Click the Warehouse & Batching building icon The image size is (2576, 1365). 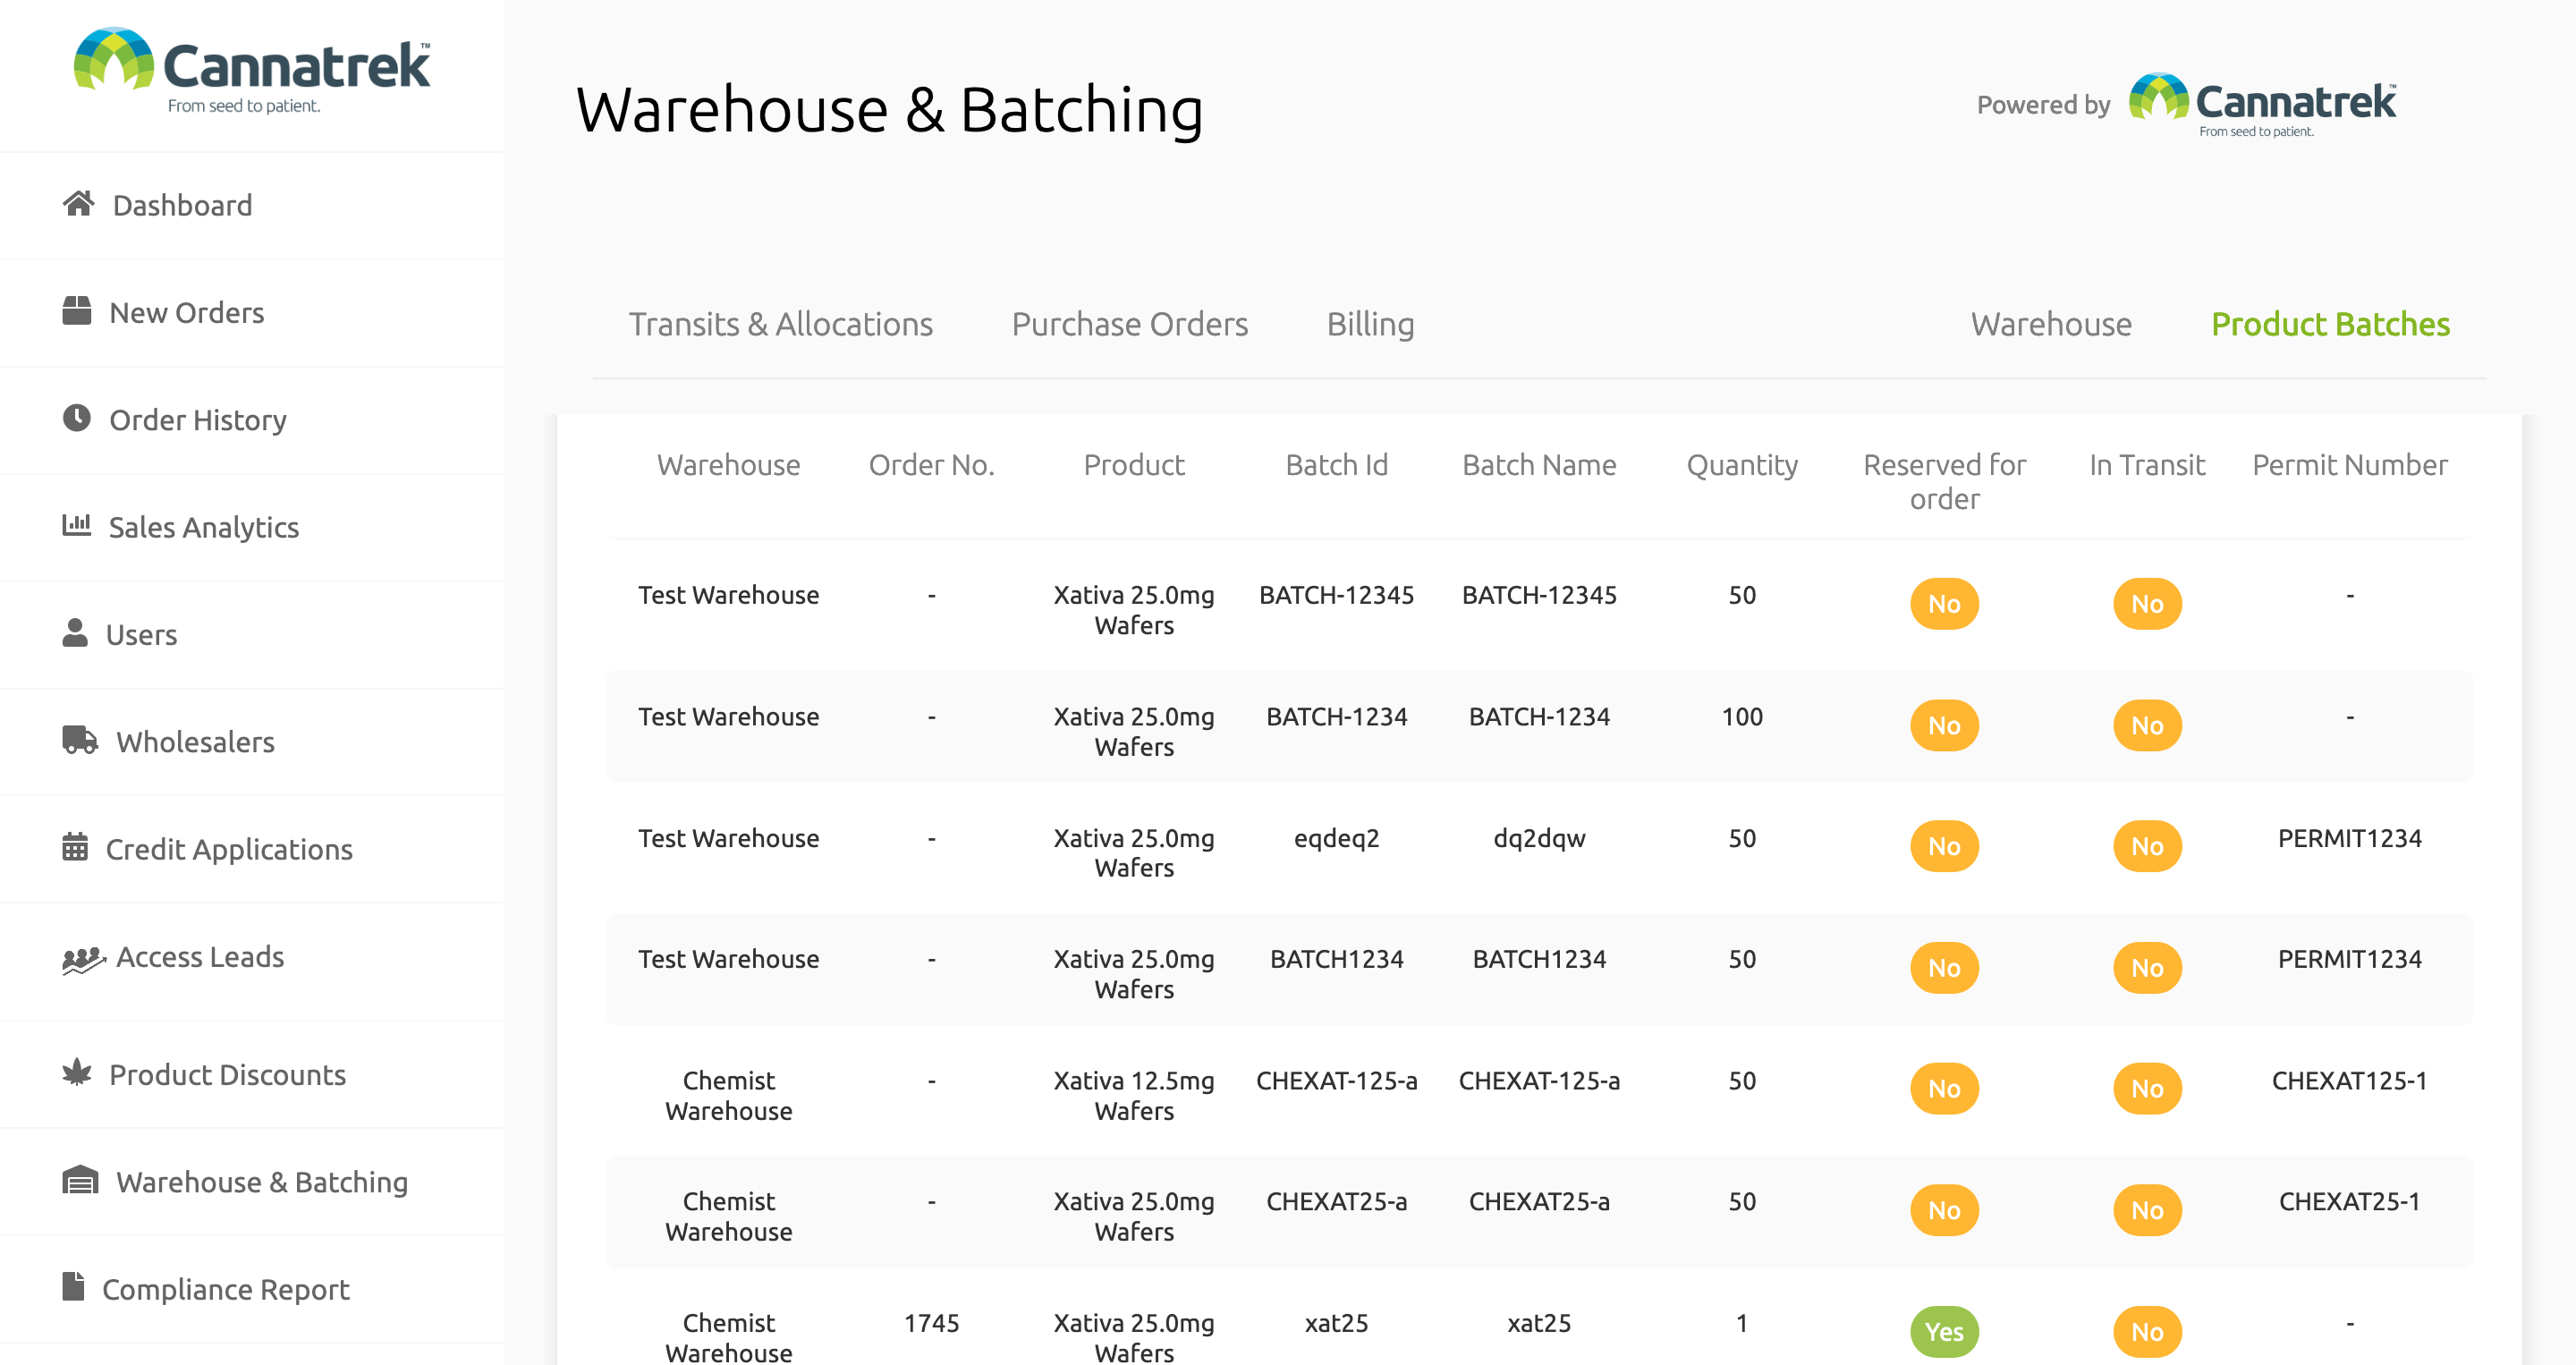click(x=80, y=1180)
